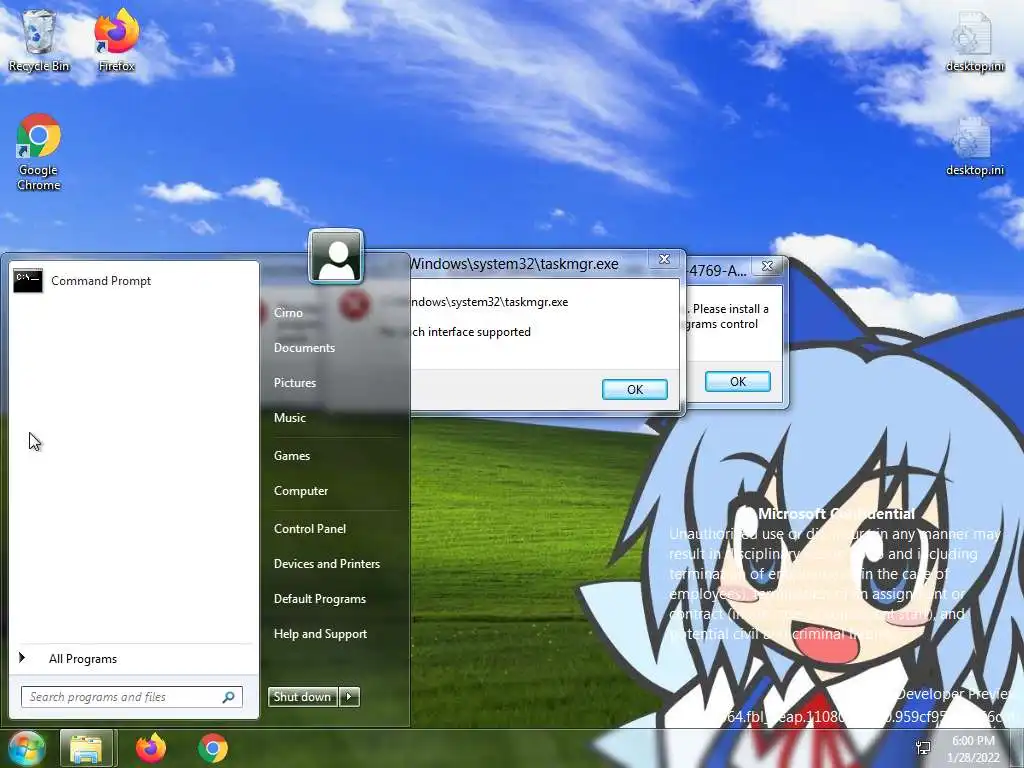1024x768 pixels.
Task: Click the taskbar clock showing 6:00 PM
Action: [x=973, y=749]
